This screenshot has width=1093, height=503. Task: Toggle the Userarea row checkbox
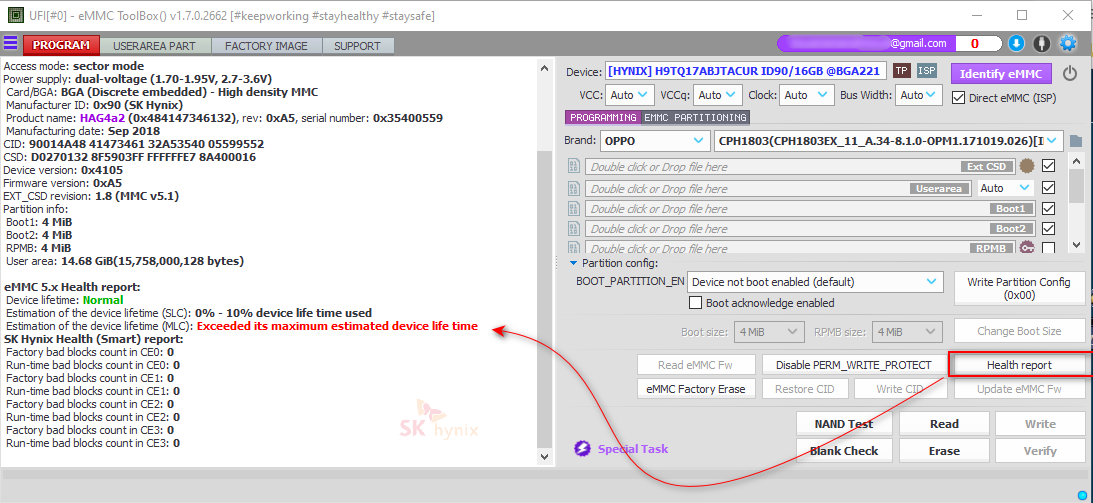[x=1048, y=188]
